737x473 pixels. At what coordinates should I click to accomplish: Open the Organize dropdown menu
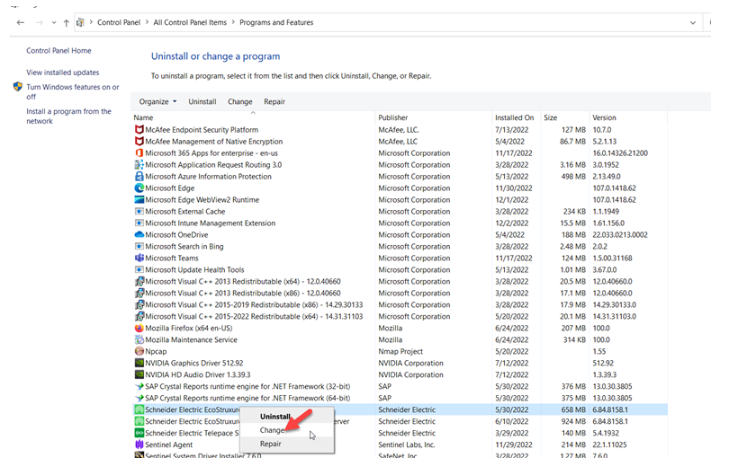click(157, 102)
